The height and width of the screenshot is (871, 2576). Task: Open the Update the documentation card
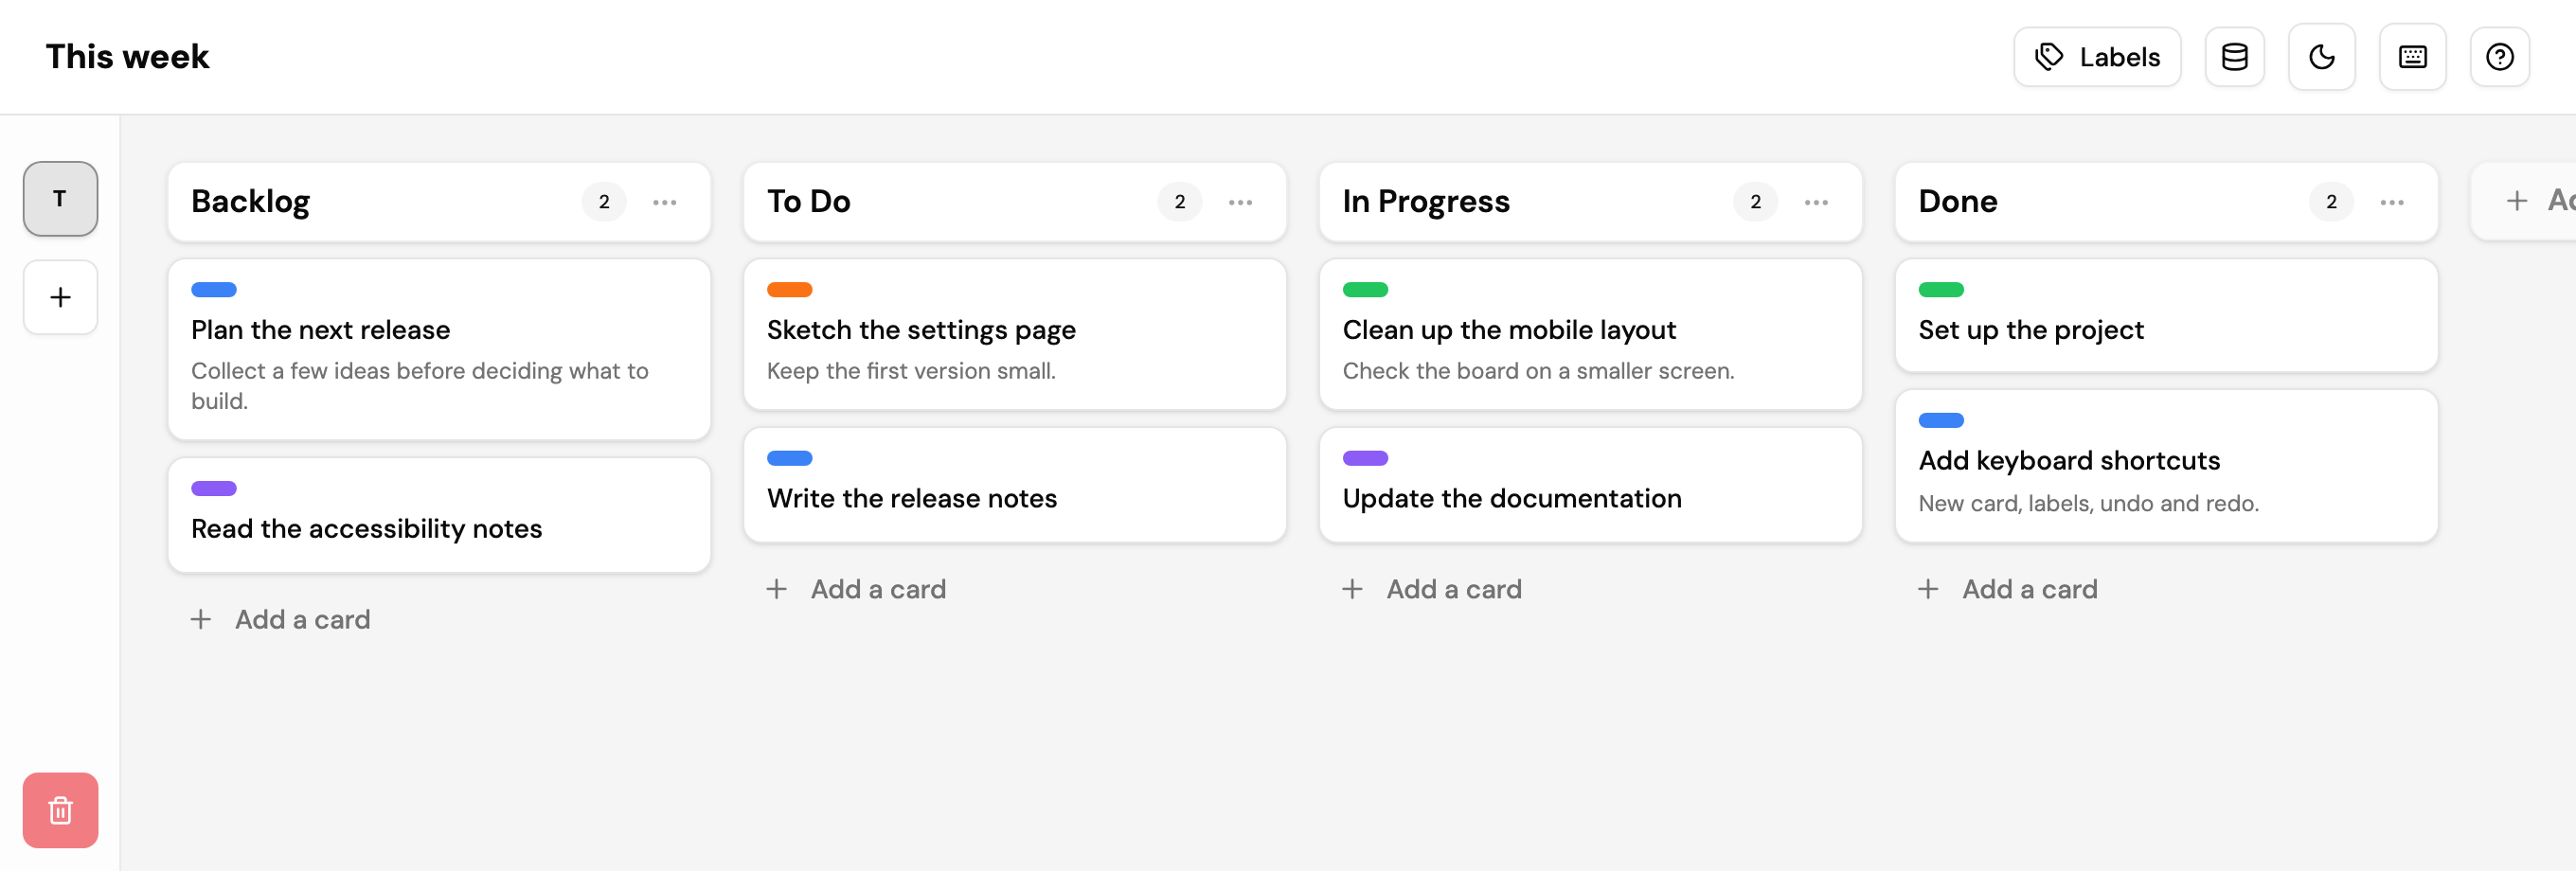[x=1591, y=485]
